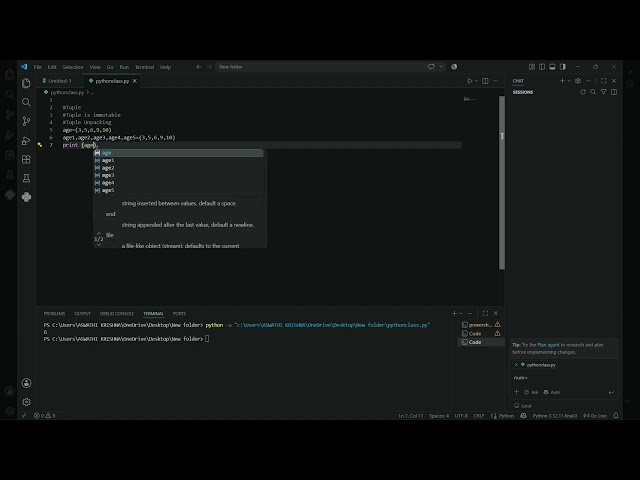Open editor More Actions ellipsis

(496, 81)
